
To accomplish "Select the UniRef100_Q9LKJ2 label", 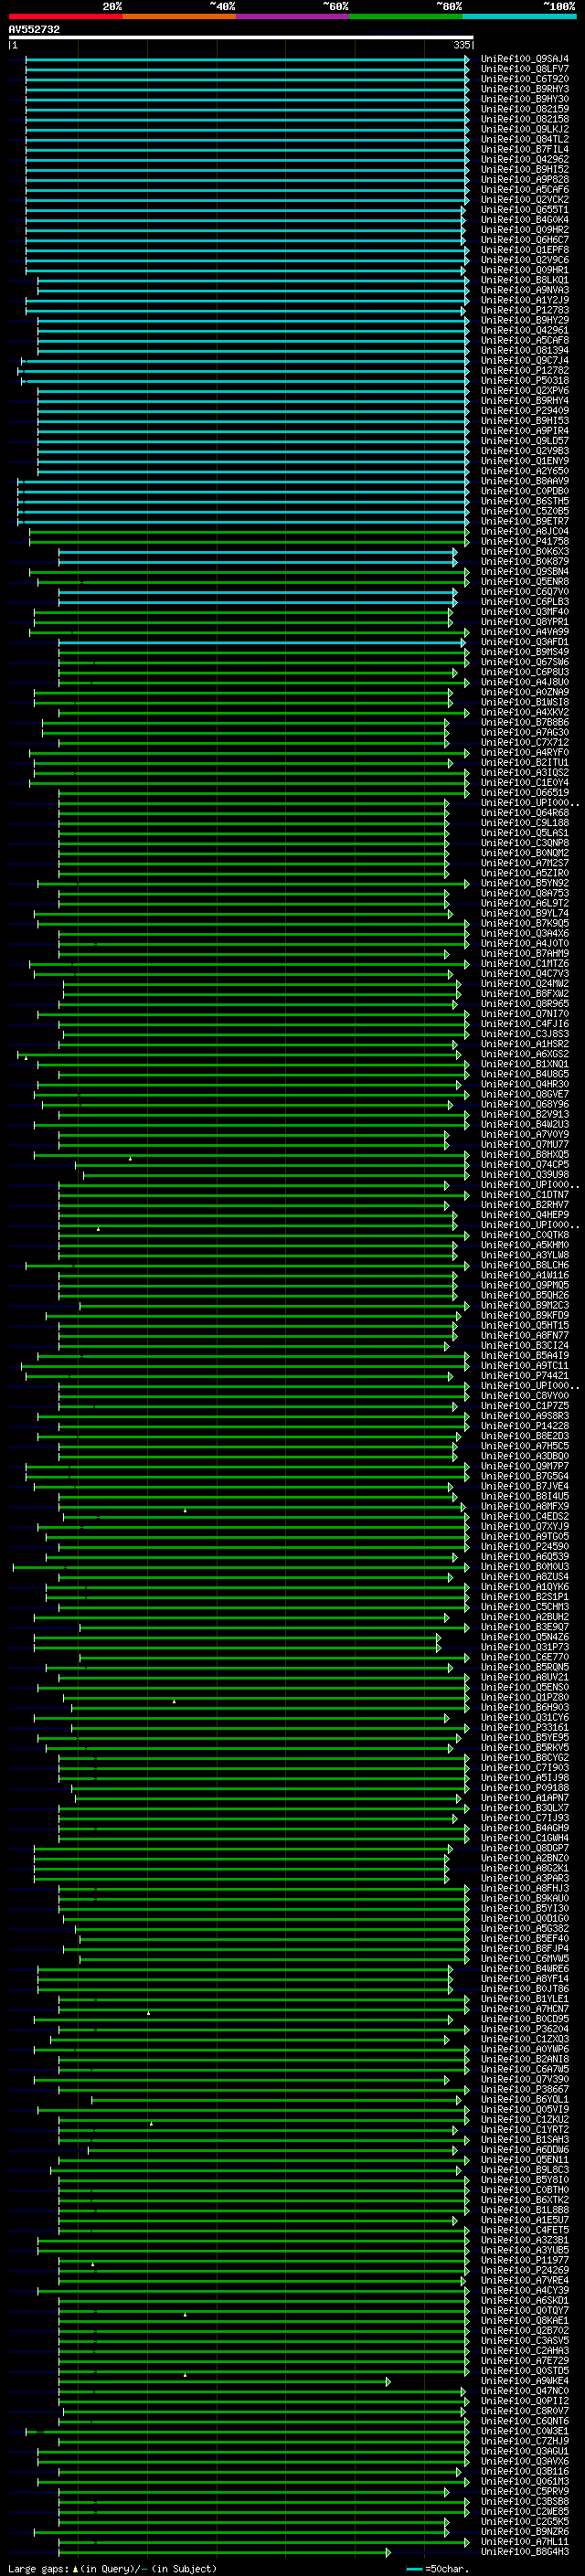I will [x=525, y=129].
